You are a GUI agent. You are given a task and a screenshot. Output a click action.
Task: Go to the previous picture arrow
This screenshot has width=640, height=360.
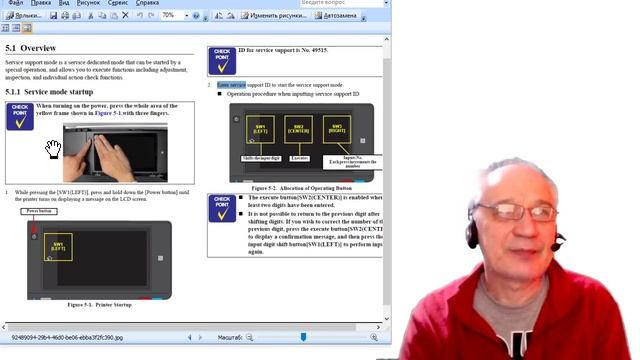pyautogui.click(x=189, y=338)
